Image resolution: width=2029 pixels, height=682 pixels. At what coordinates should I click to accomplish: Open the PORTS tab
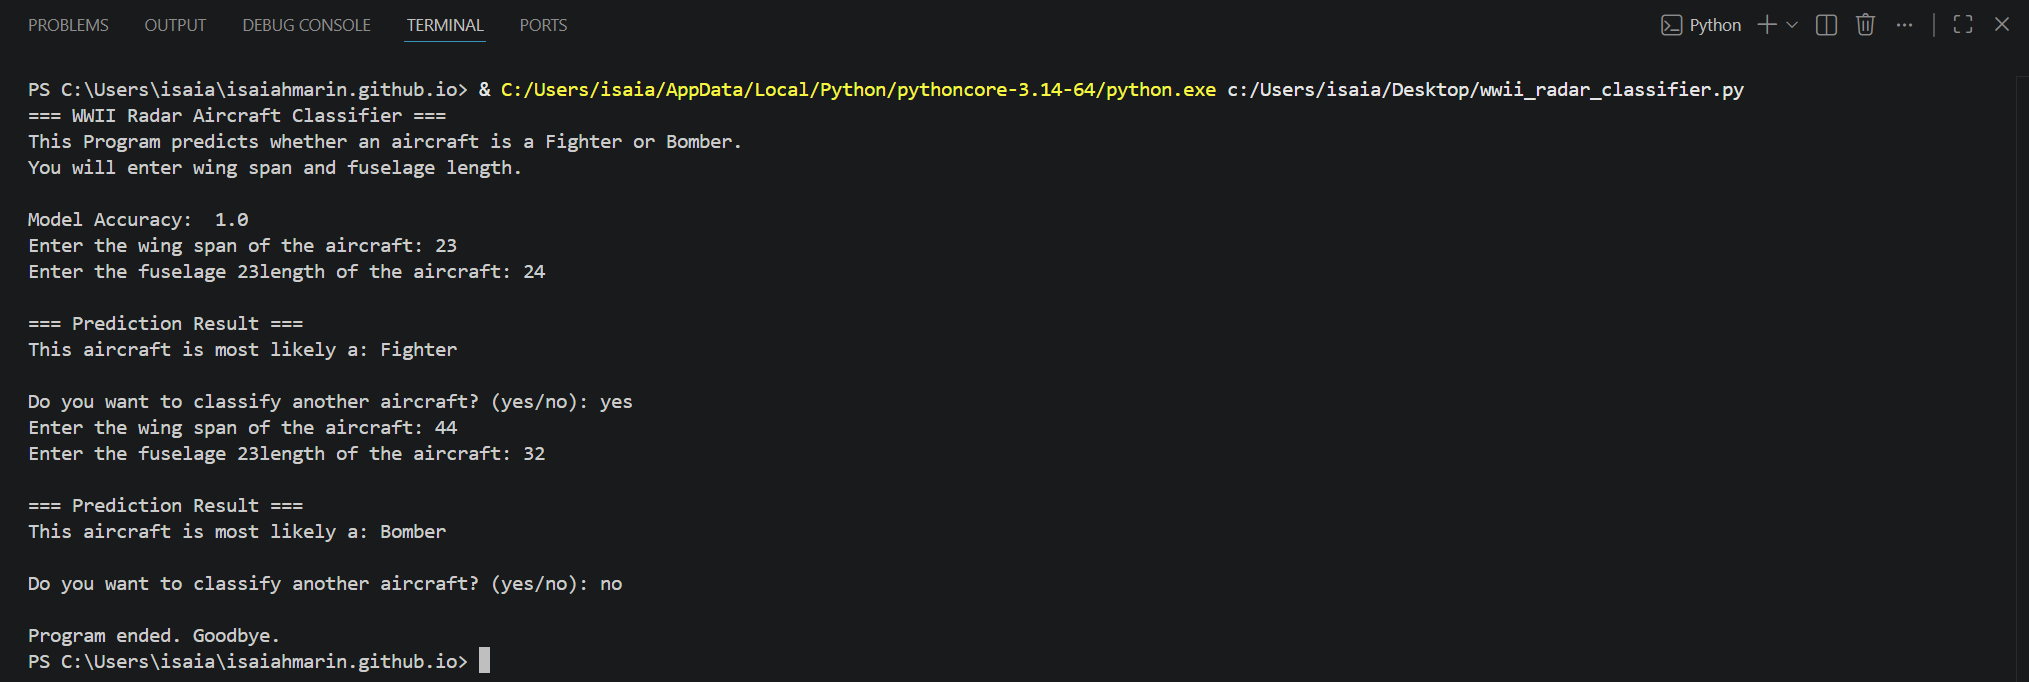(x=543, y=24)
